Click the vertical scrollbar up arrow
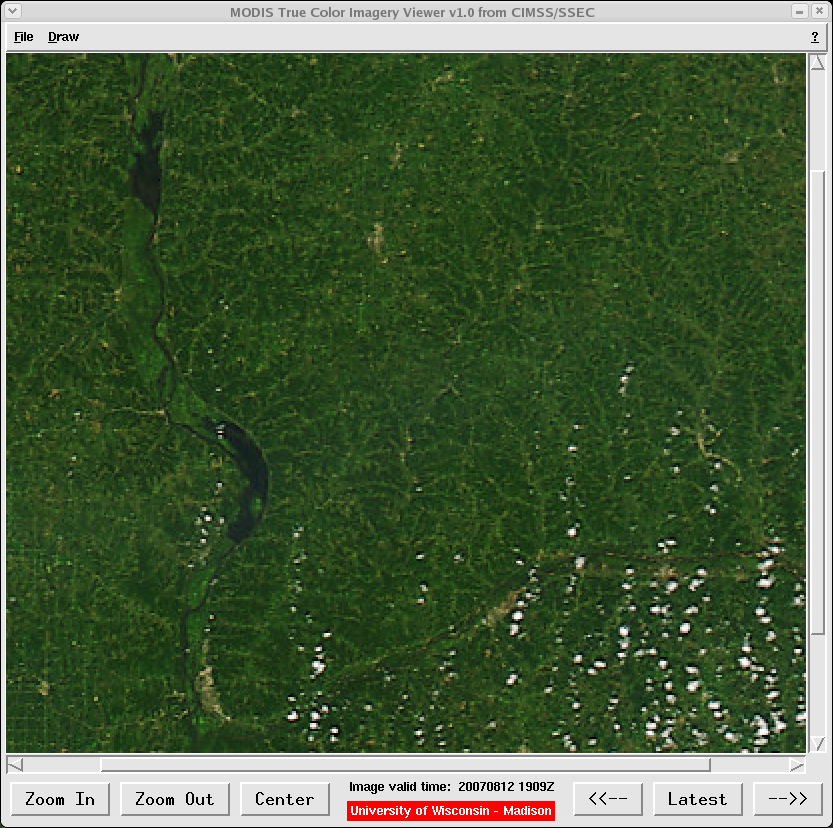This screenshot has width=833, height=828. 818,62
